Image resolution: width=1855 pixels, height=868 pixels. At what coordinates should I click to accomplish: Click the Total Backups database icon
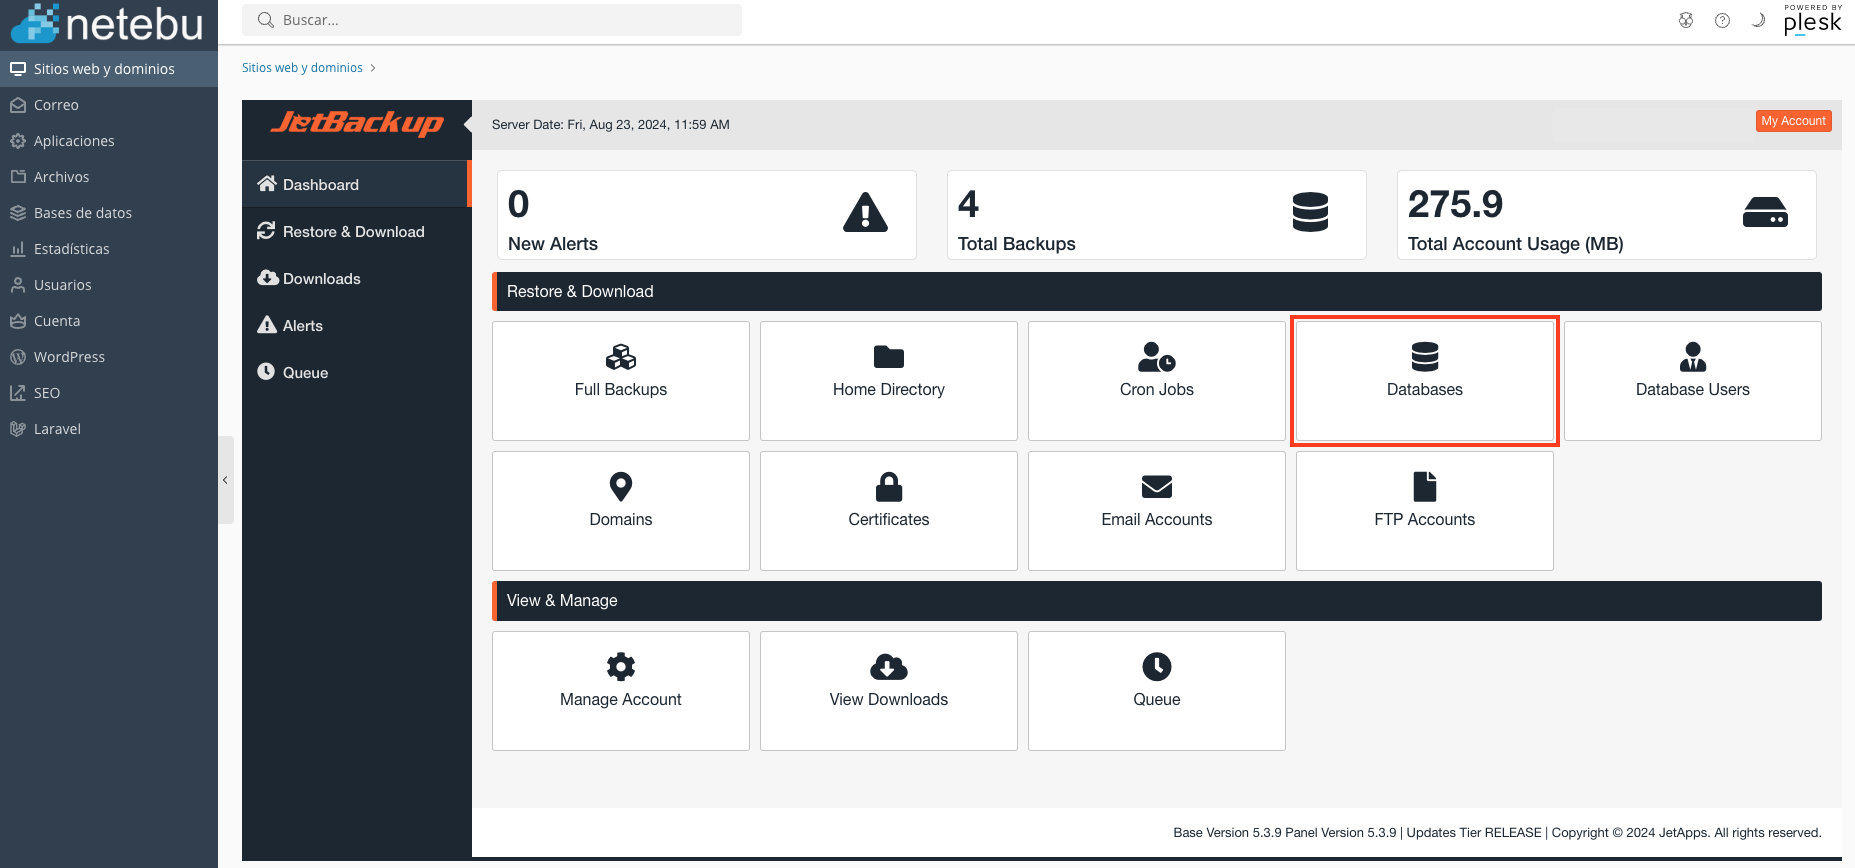pyautogui.click(x=1310, y=212)
